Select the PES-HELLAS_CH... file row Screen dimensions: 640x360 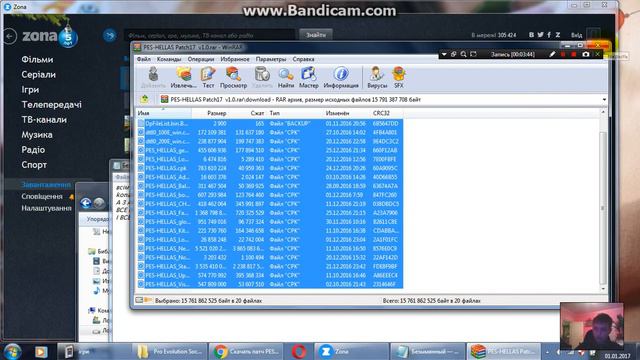(270, 204)
